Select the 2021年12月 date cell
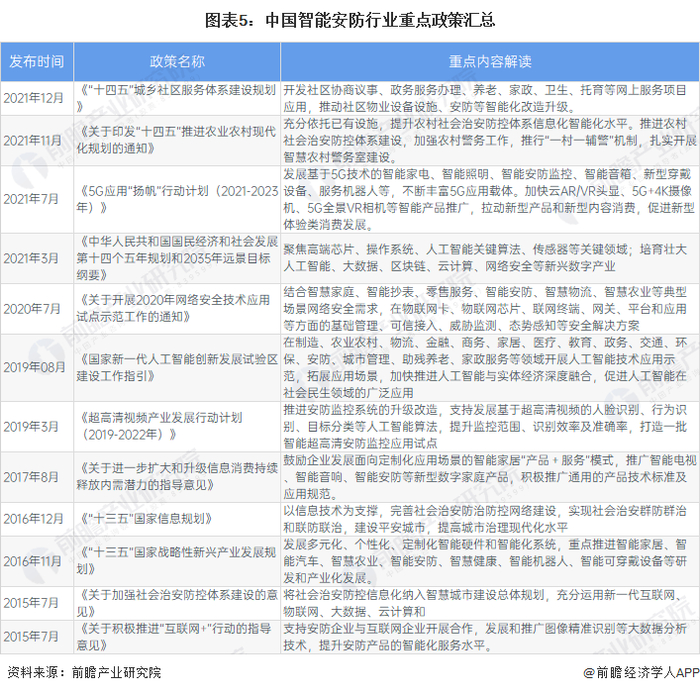 click(33, 98)
